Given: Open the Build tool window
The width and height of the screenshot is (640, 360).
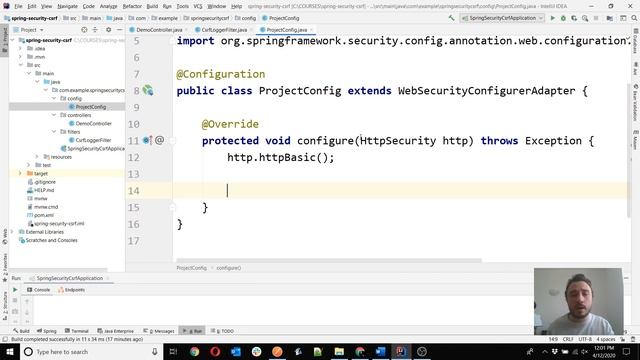Looking at the screenshot, I should pyautogui.click(x=21, y=331).
